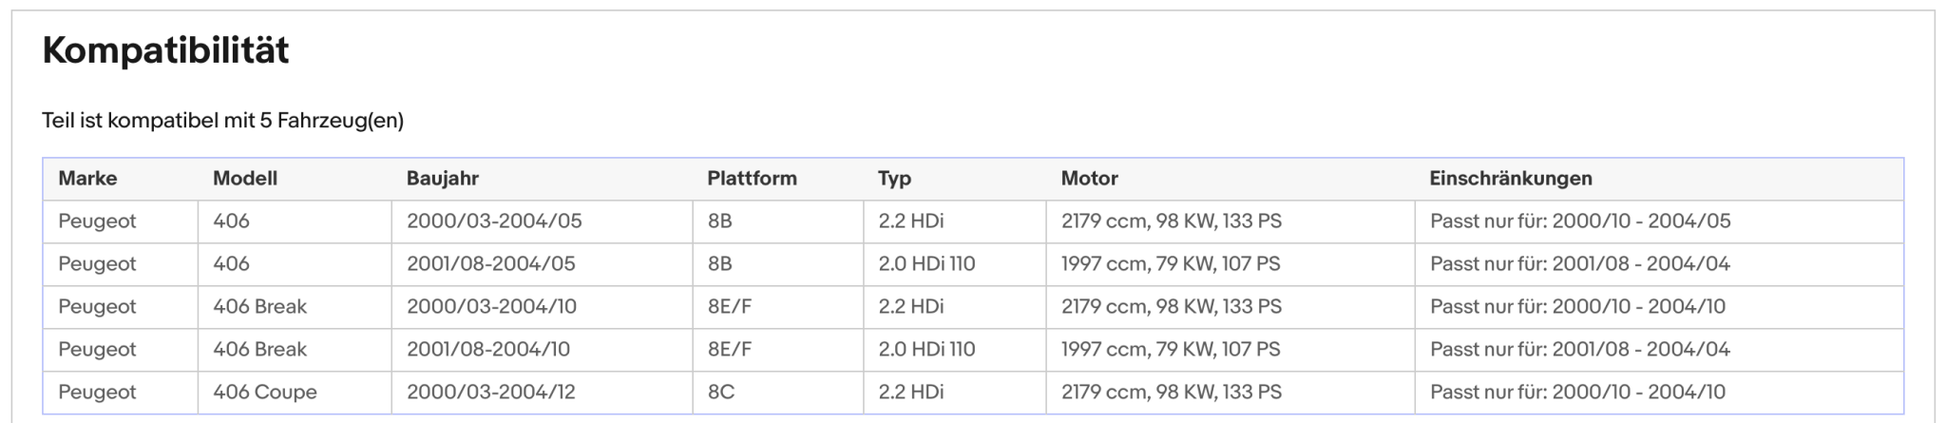Click the 8C platform cell
The height and width of the screenshot is (423, 1946).
[x=721, y=392]
